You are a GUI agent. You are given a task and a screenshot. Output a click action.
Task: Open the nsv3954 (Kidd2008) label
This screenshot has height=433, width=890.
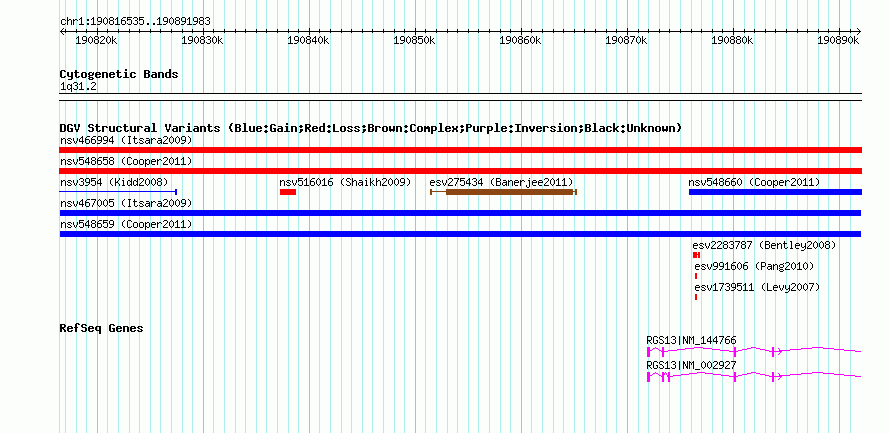tap(114, 182)
